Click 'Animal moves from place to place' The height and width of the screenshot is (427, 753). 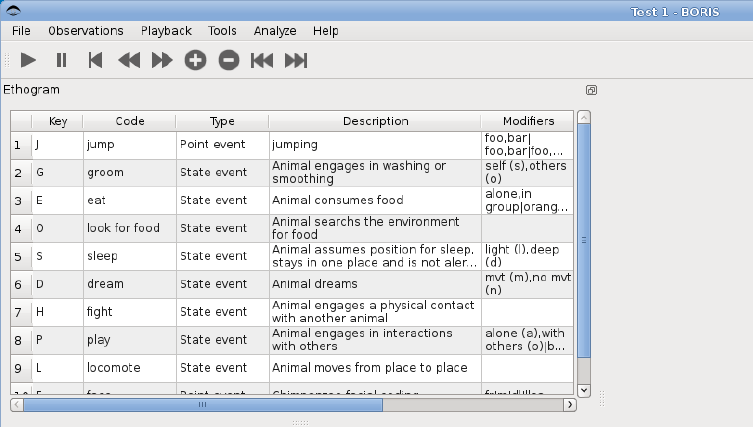[x=376, y=368]
